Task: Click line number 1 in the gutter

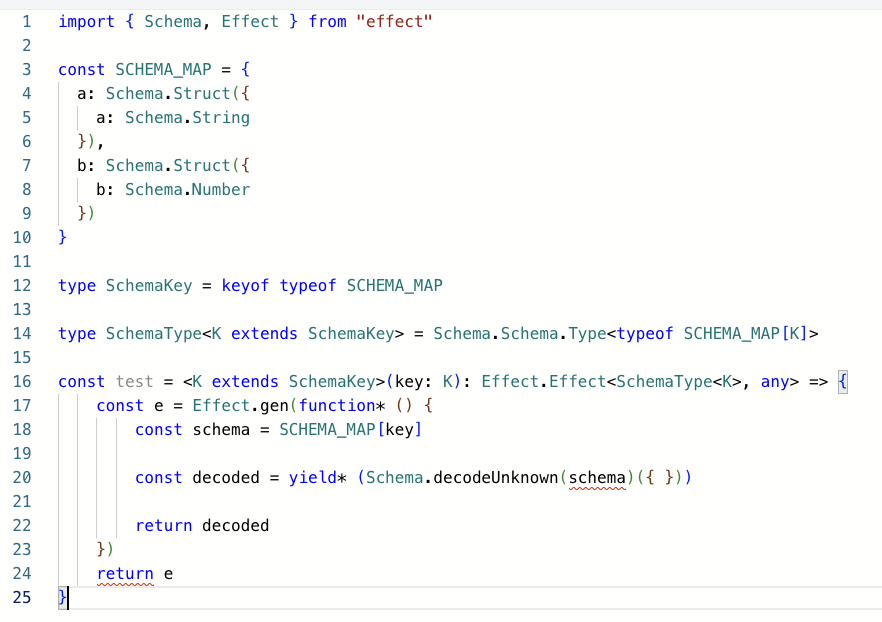Action: [x=26, y=21]
